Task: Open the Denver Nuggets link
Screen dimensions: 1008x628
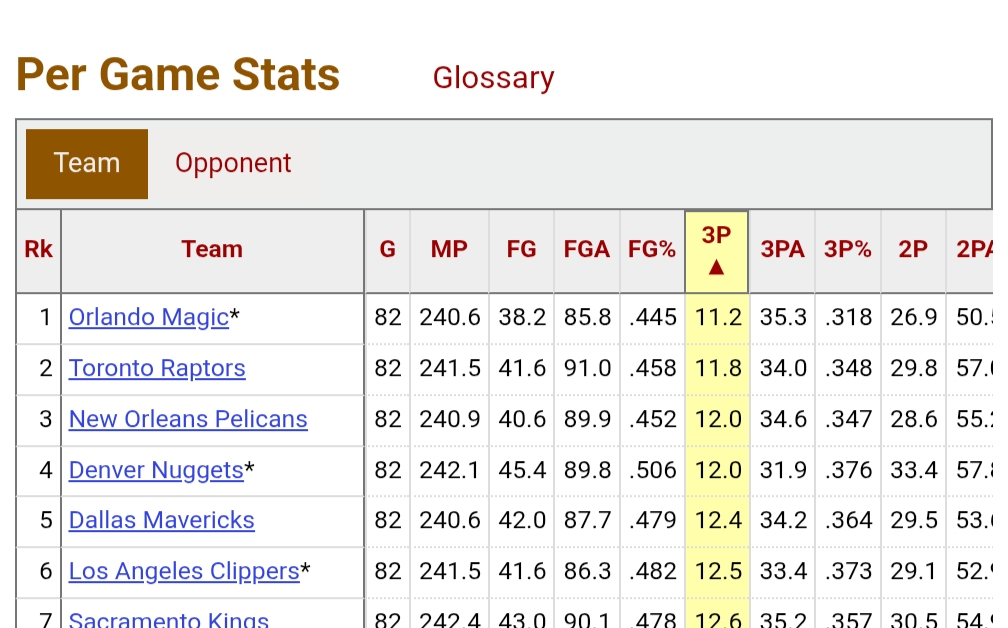Action: click(x=156, y=471)
